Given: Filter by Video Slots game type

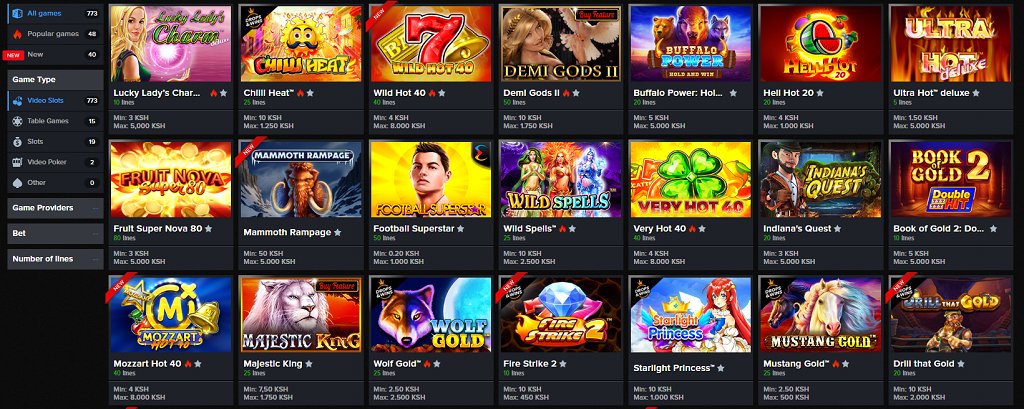Looking at the screenshot, I should tap(56, 101).
